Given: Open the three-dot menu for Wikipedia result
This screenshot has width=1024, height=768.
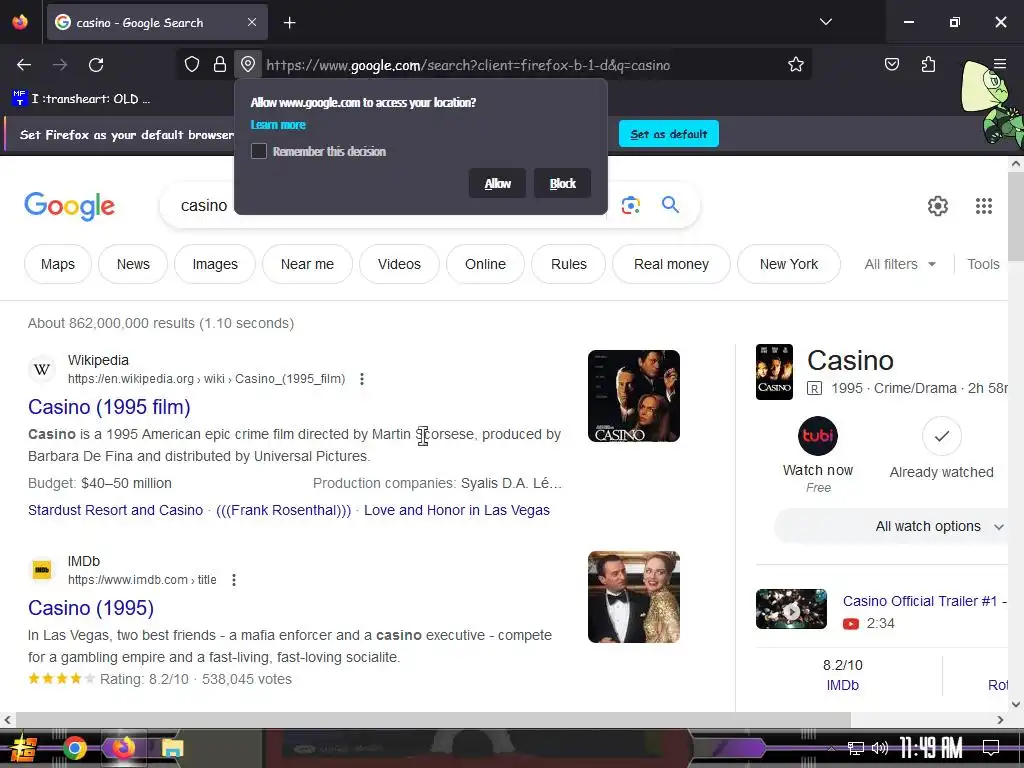Looking at the screenshot, I should click(362, 379).
